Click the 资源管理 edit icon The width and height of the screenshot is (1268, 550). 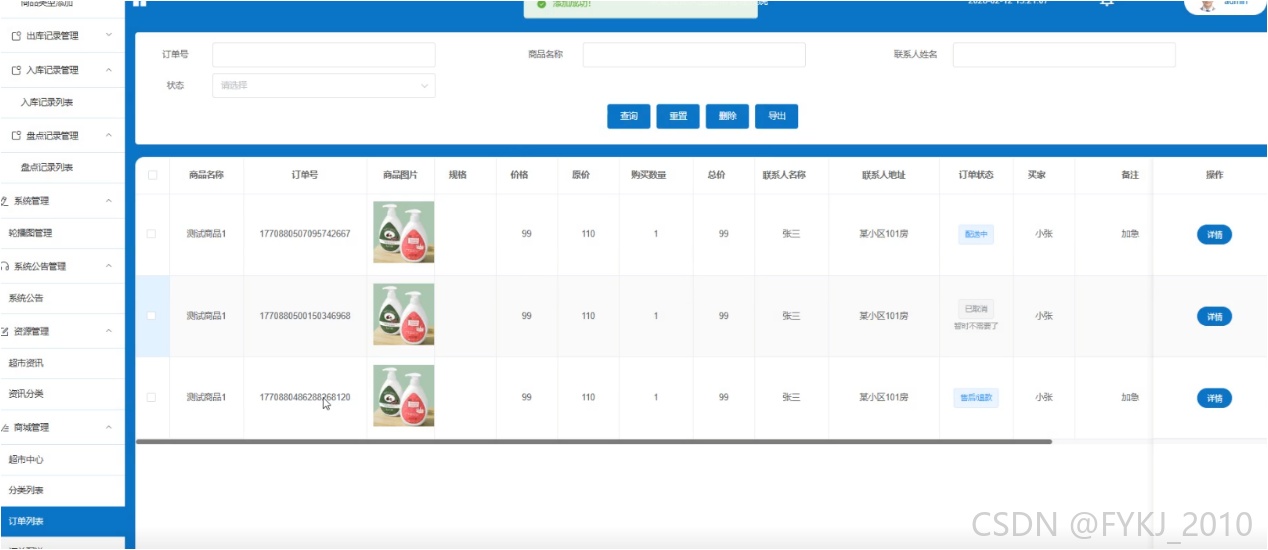tap(5, 331)
